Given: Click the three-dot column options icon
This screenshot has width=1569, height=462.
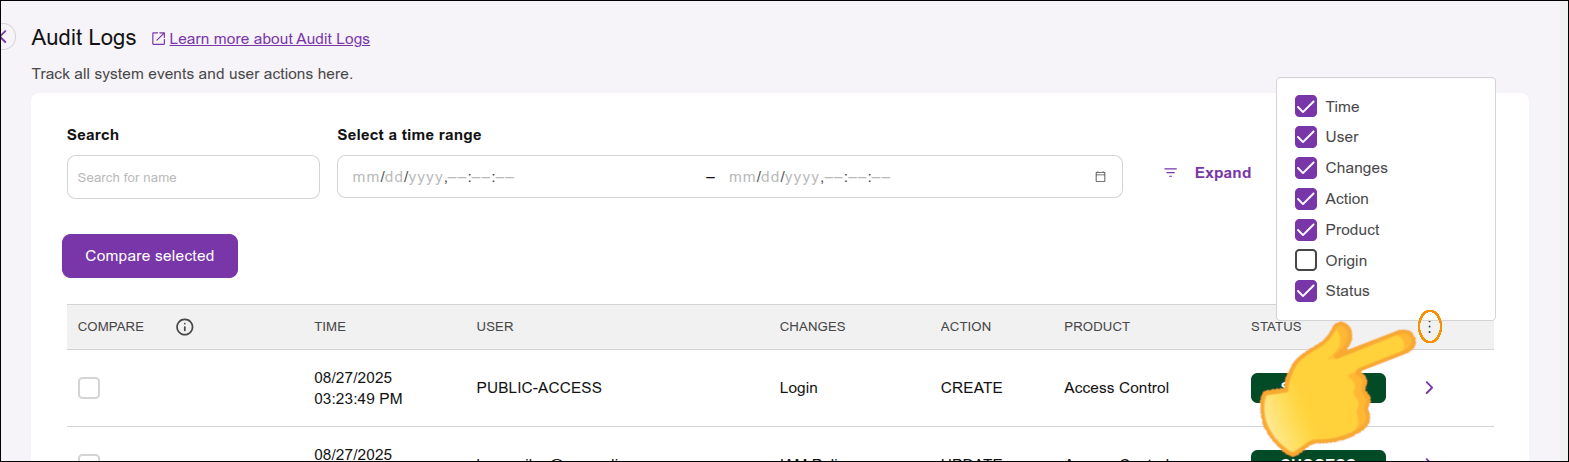Looking at the screenshot, I should point(1430,327).
